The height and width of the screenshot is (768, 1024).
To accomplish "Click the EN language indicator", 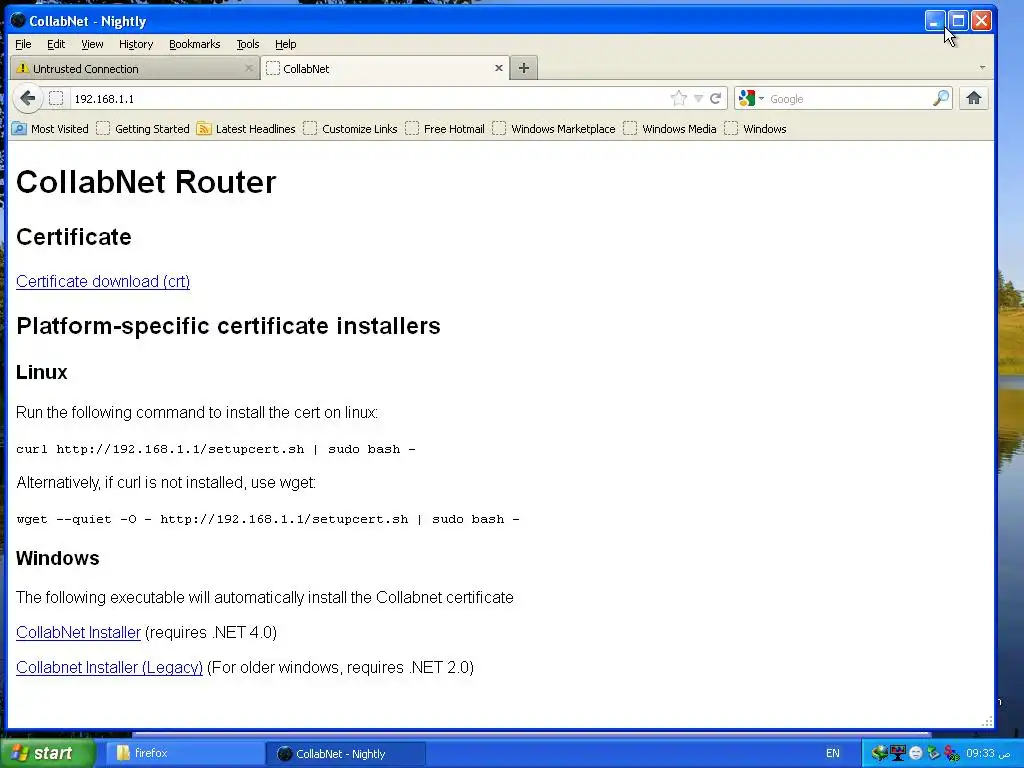I will coord(833,754).
